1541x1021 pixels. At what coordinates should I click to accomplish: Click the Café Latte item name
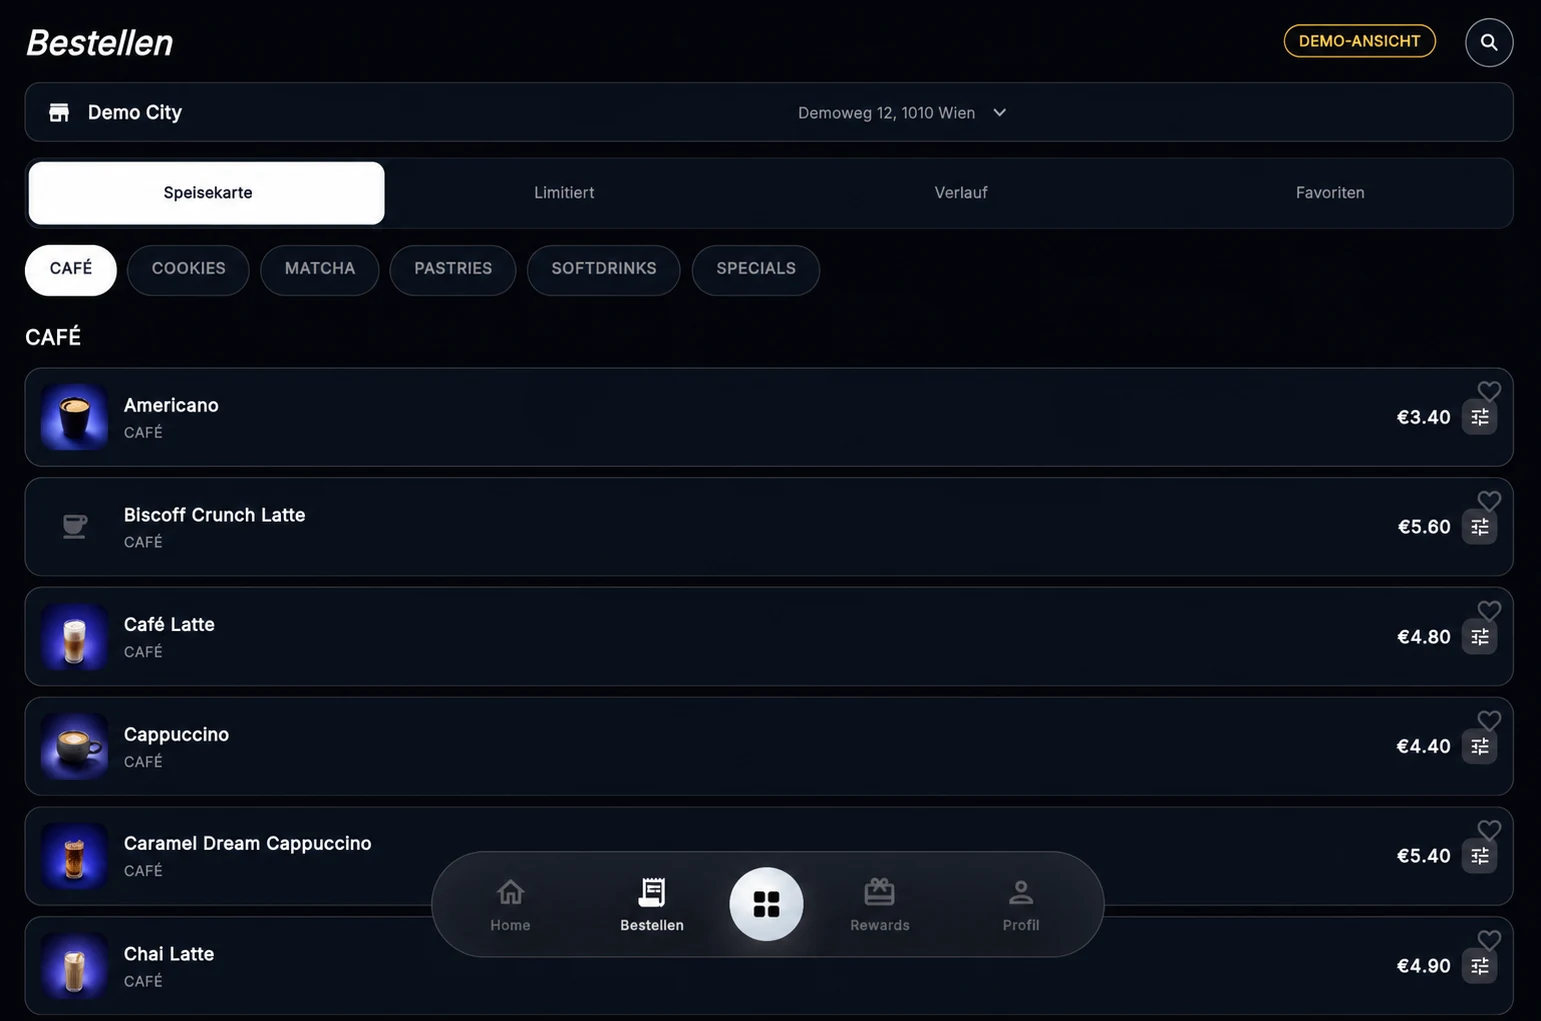(x=169, y=625)
